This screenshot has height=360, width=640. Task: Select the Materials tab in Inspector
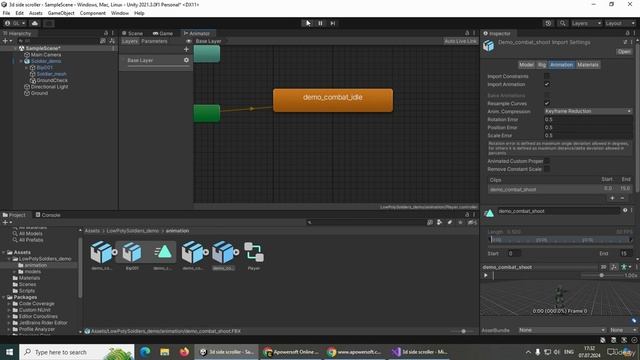[x=588, y=65]
